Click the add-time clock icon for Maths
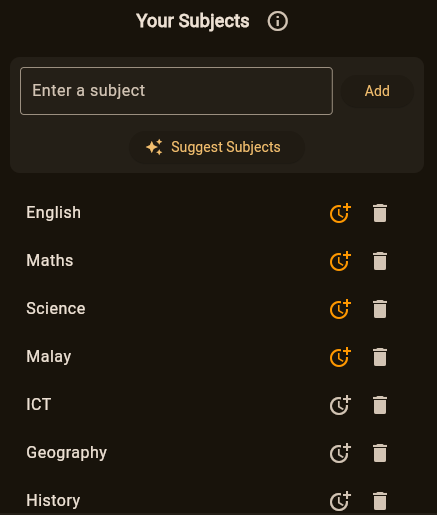The height and width of the screenshot is (515, 437). click(340, 261)
